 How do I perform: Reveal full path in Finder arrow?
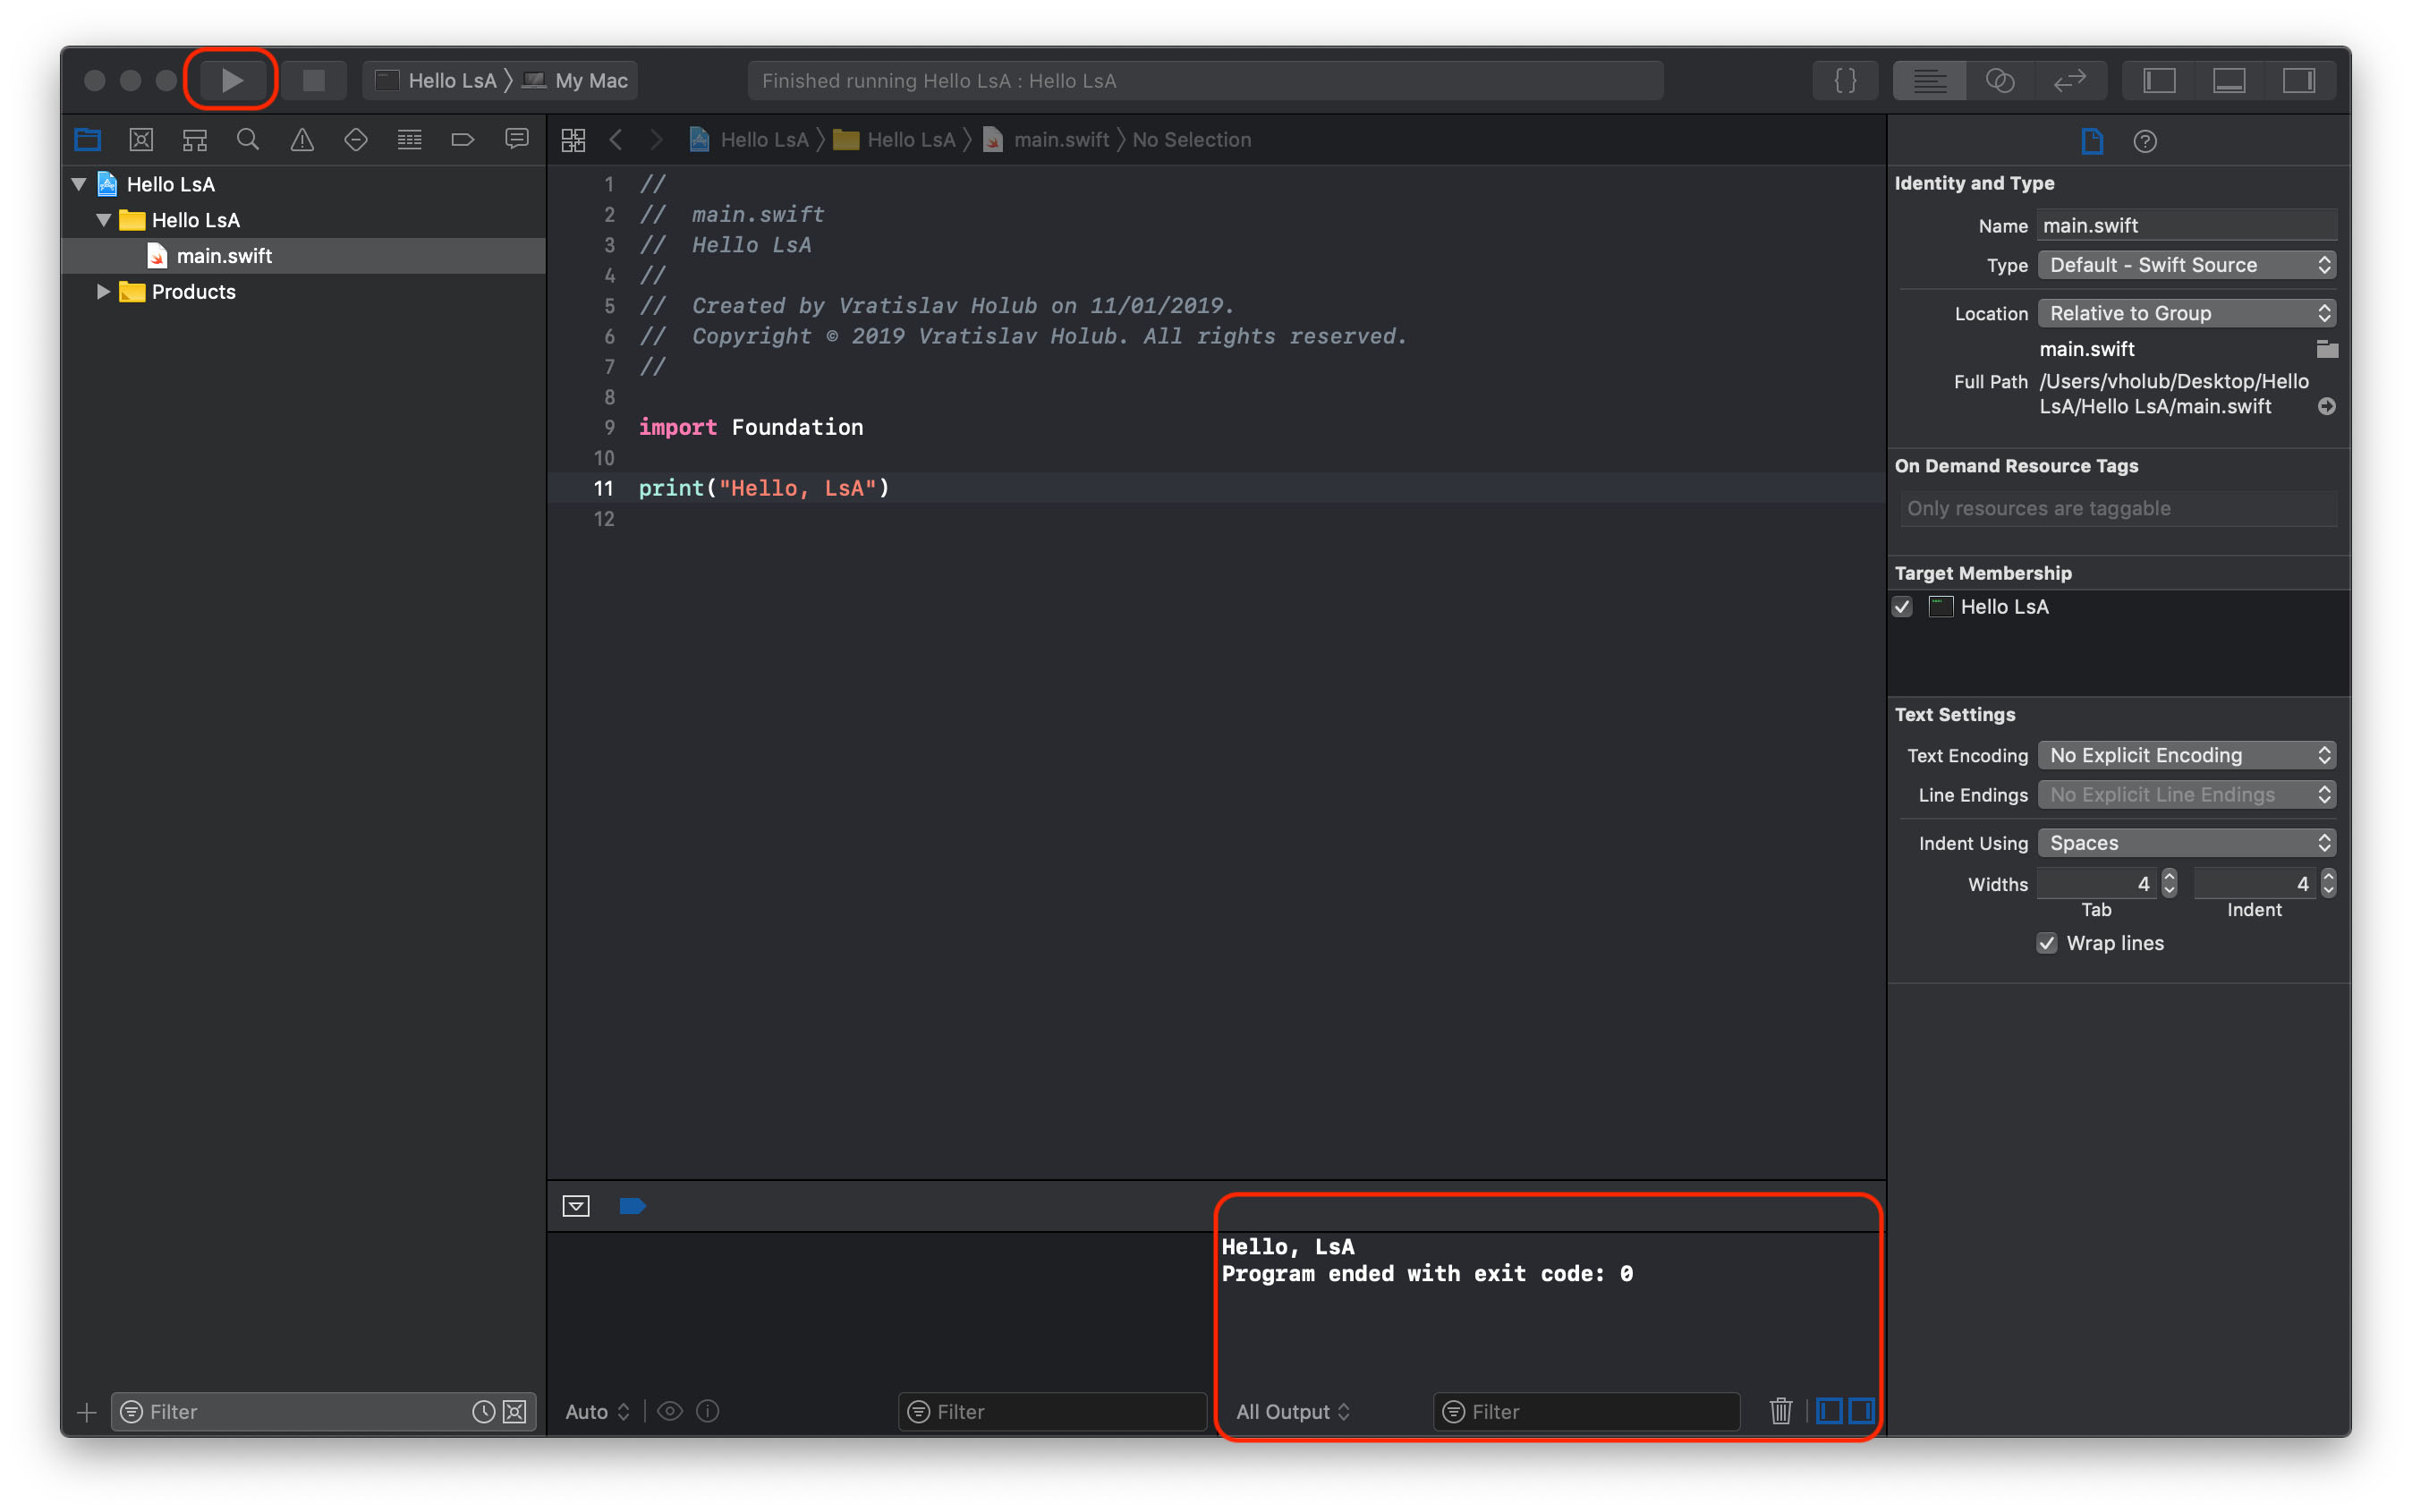[2327, 406]
